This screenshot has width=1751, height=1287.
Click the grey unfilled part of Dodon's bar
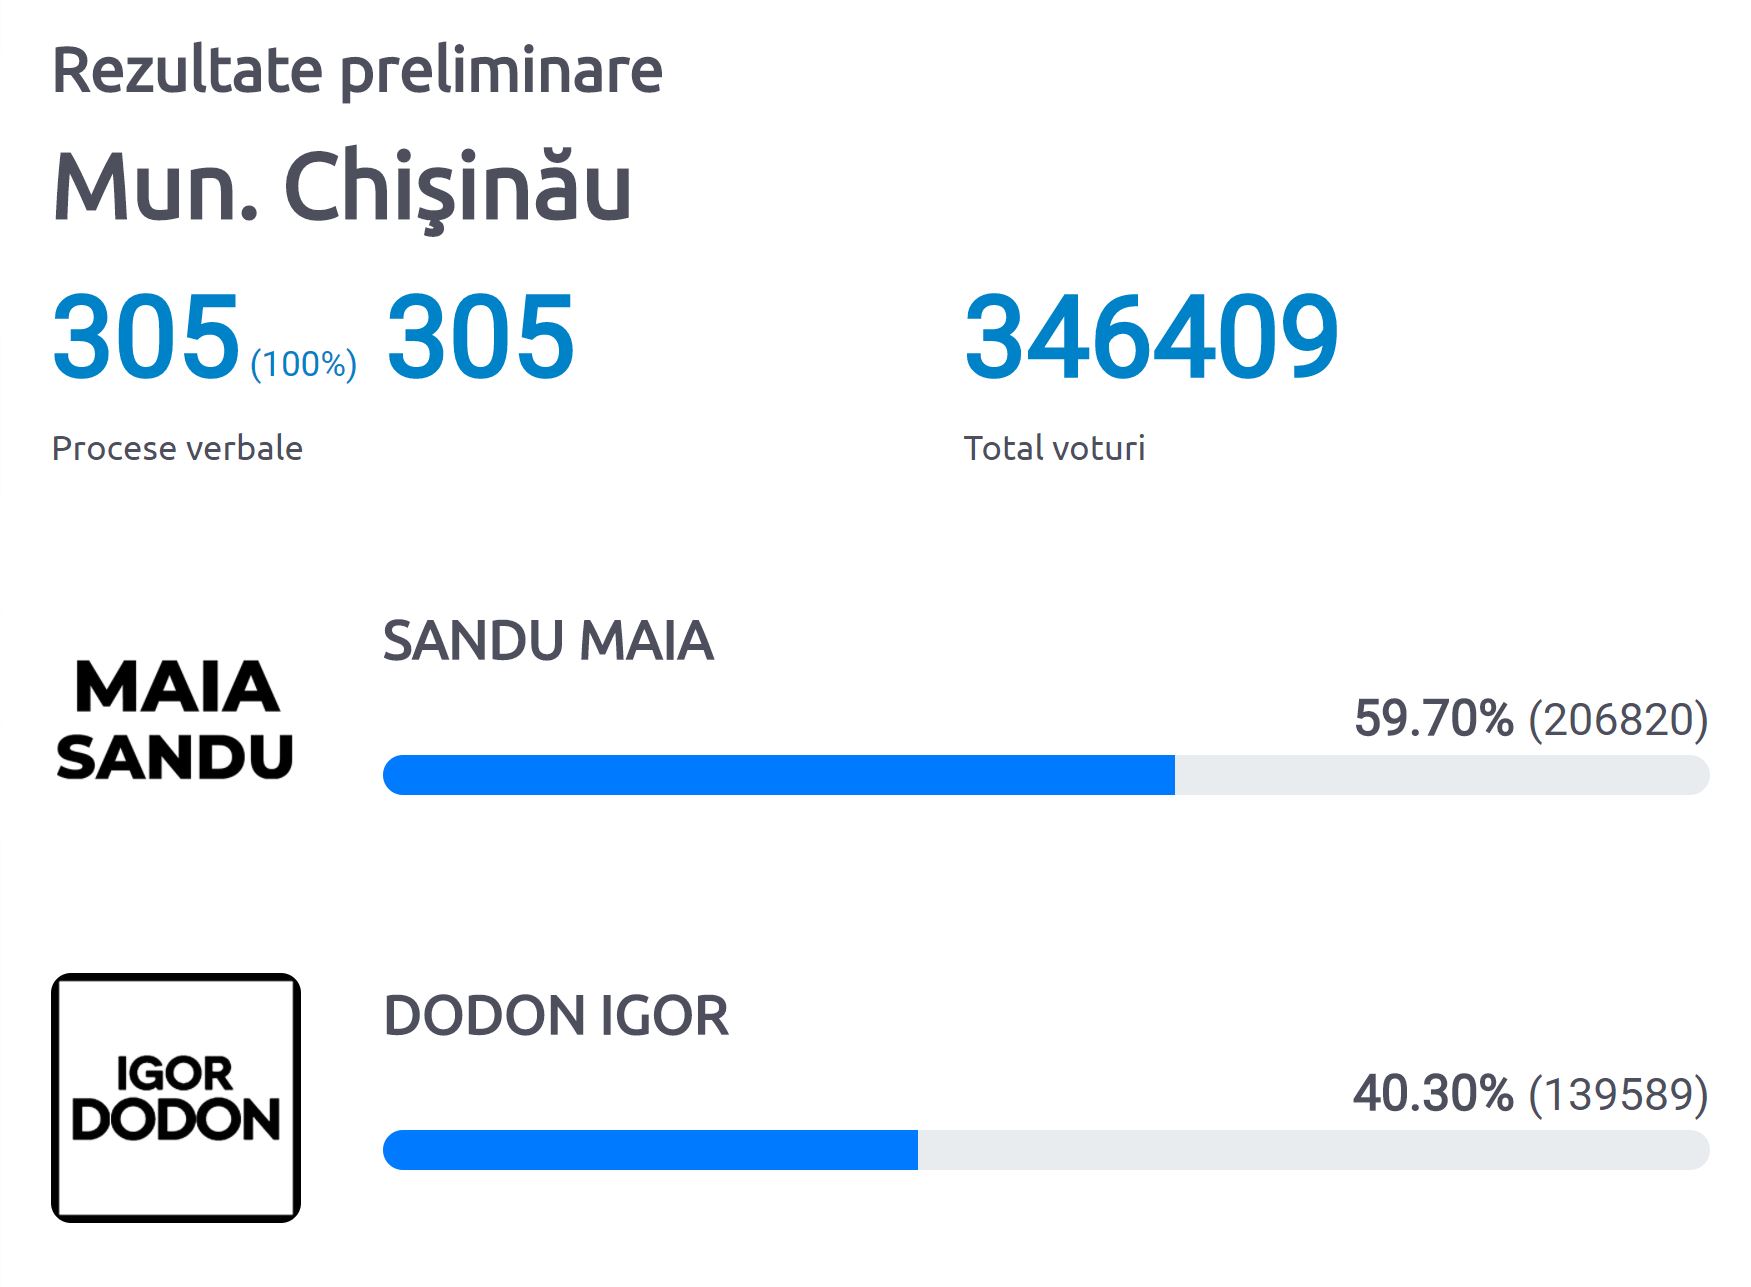1314,1150
